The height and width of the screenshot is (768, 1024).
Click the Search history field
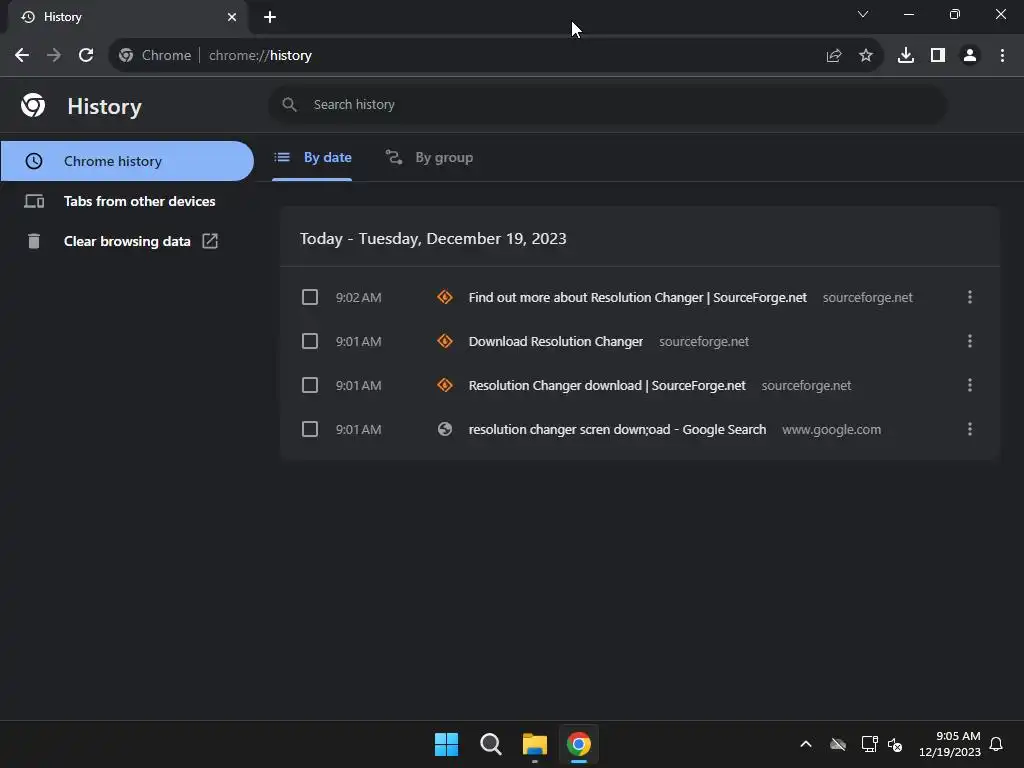607,104
